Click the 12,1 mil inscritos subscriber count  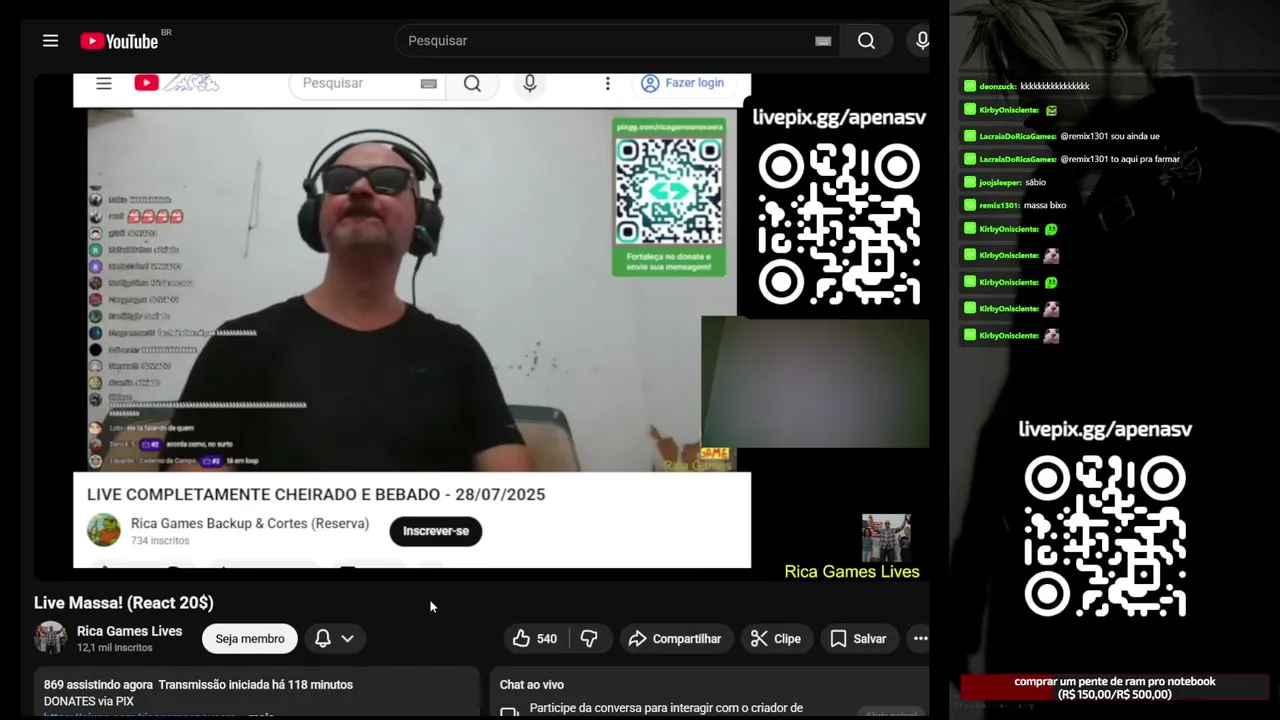click(x=115, y=648)
